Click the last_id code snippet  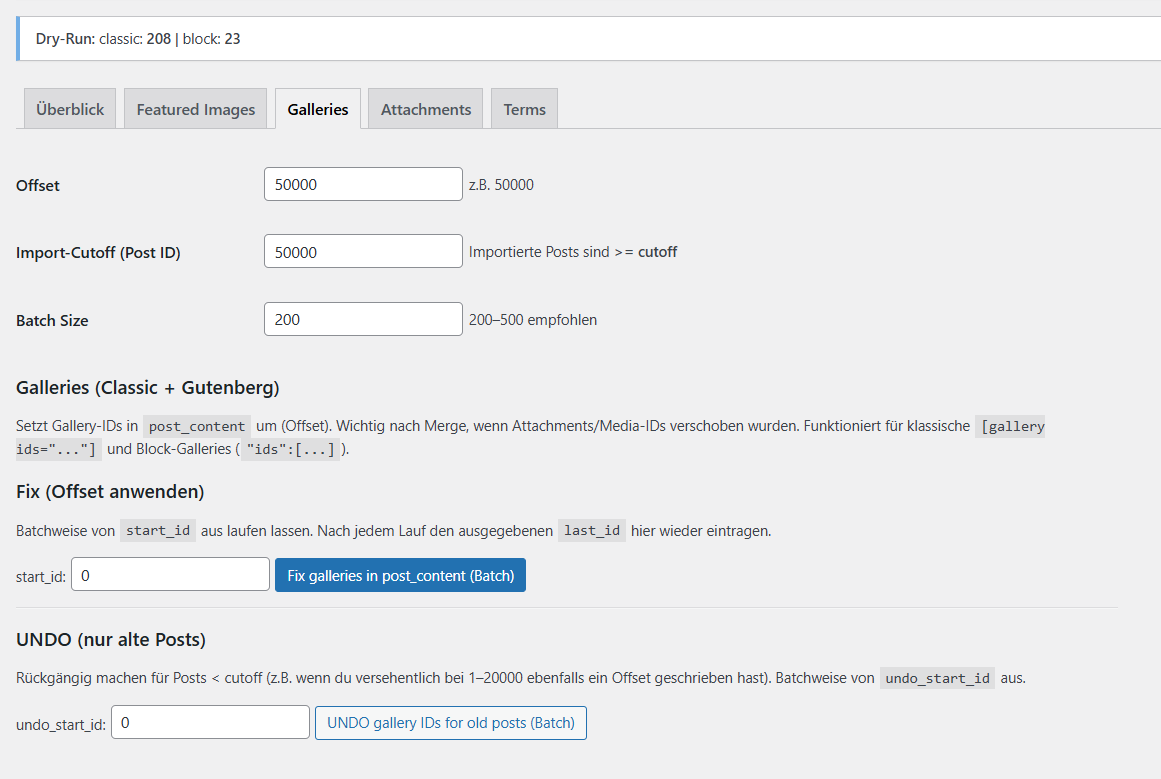pyautogui.click(x=592, y=531)
